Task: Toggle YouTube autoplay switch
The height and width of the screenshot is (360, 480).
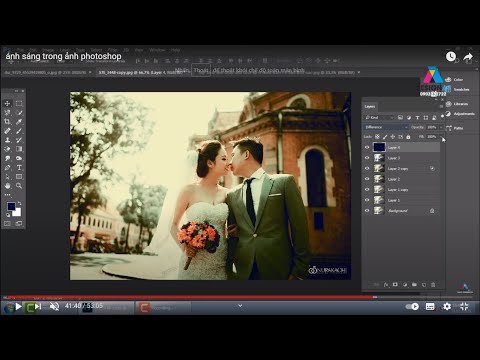Action: pos(412,306)
